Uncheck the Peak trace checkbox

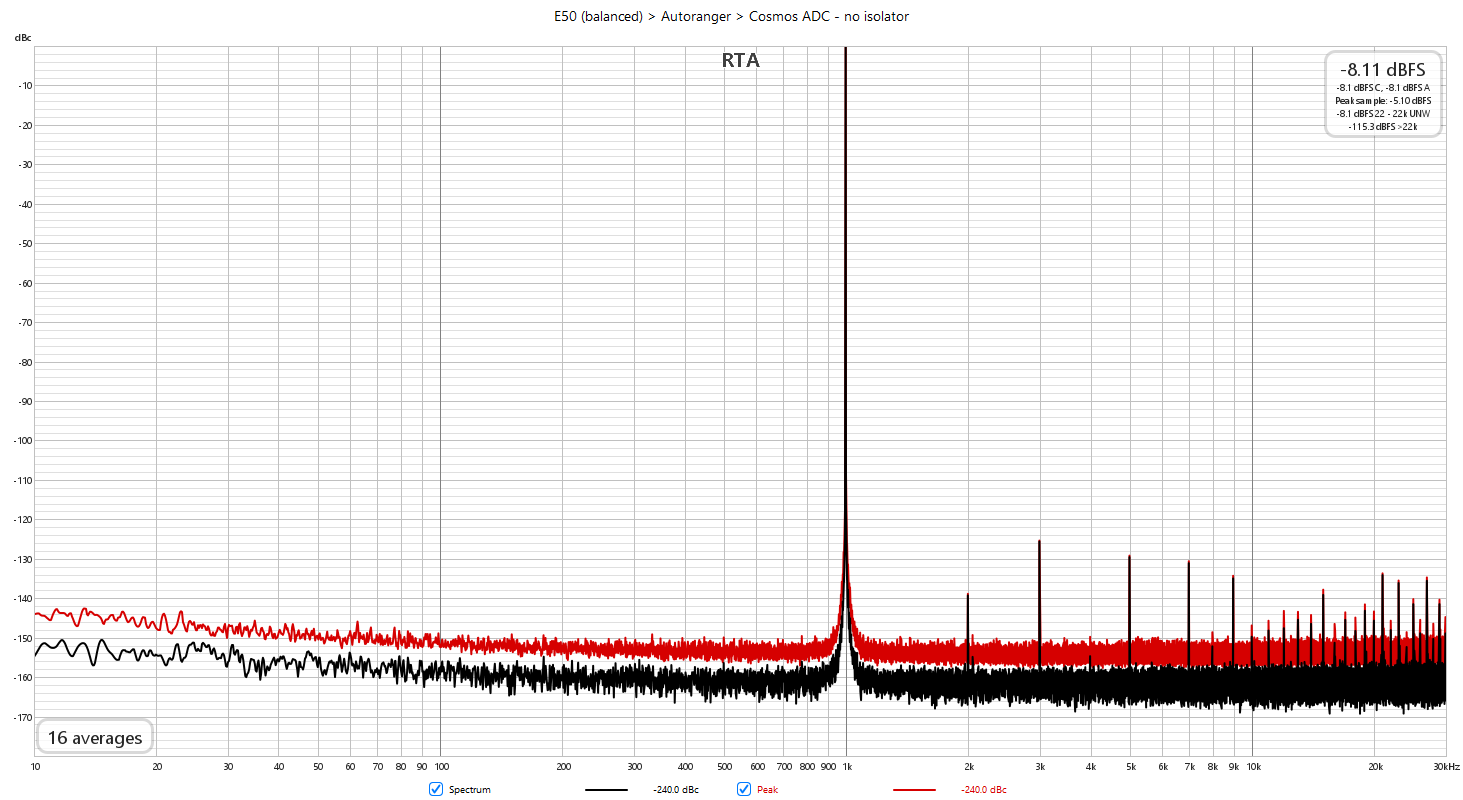pyautogui.click(x=744, y=789)
